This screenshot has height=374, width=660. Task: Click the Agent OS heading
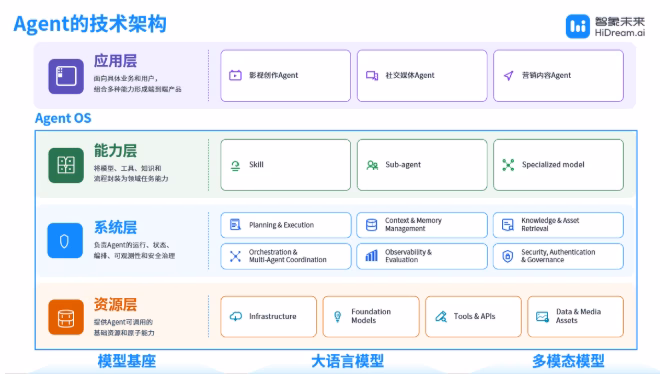coord(63,118)
